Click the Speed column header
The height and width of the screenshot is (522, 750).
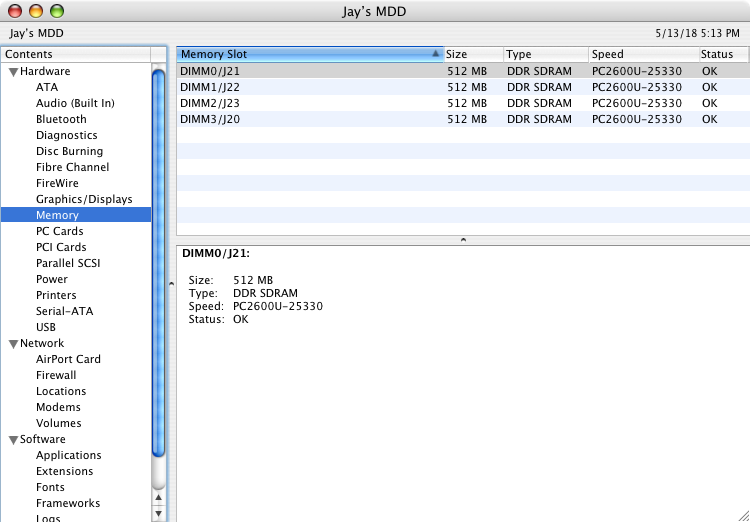643,54
